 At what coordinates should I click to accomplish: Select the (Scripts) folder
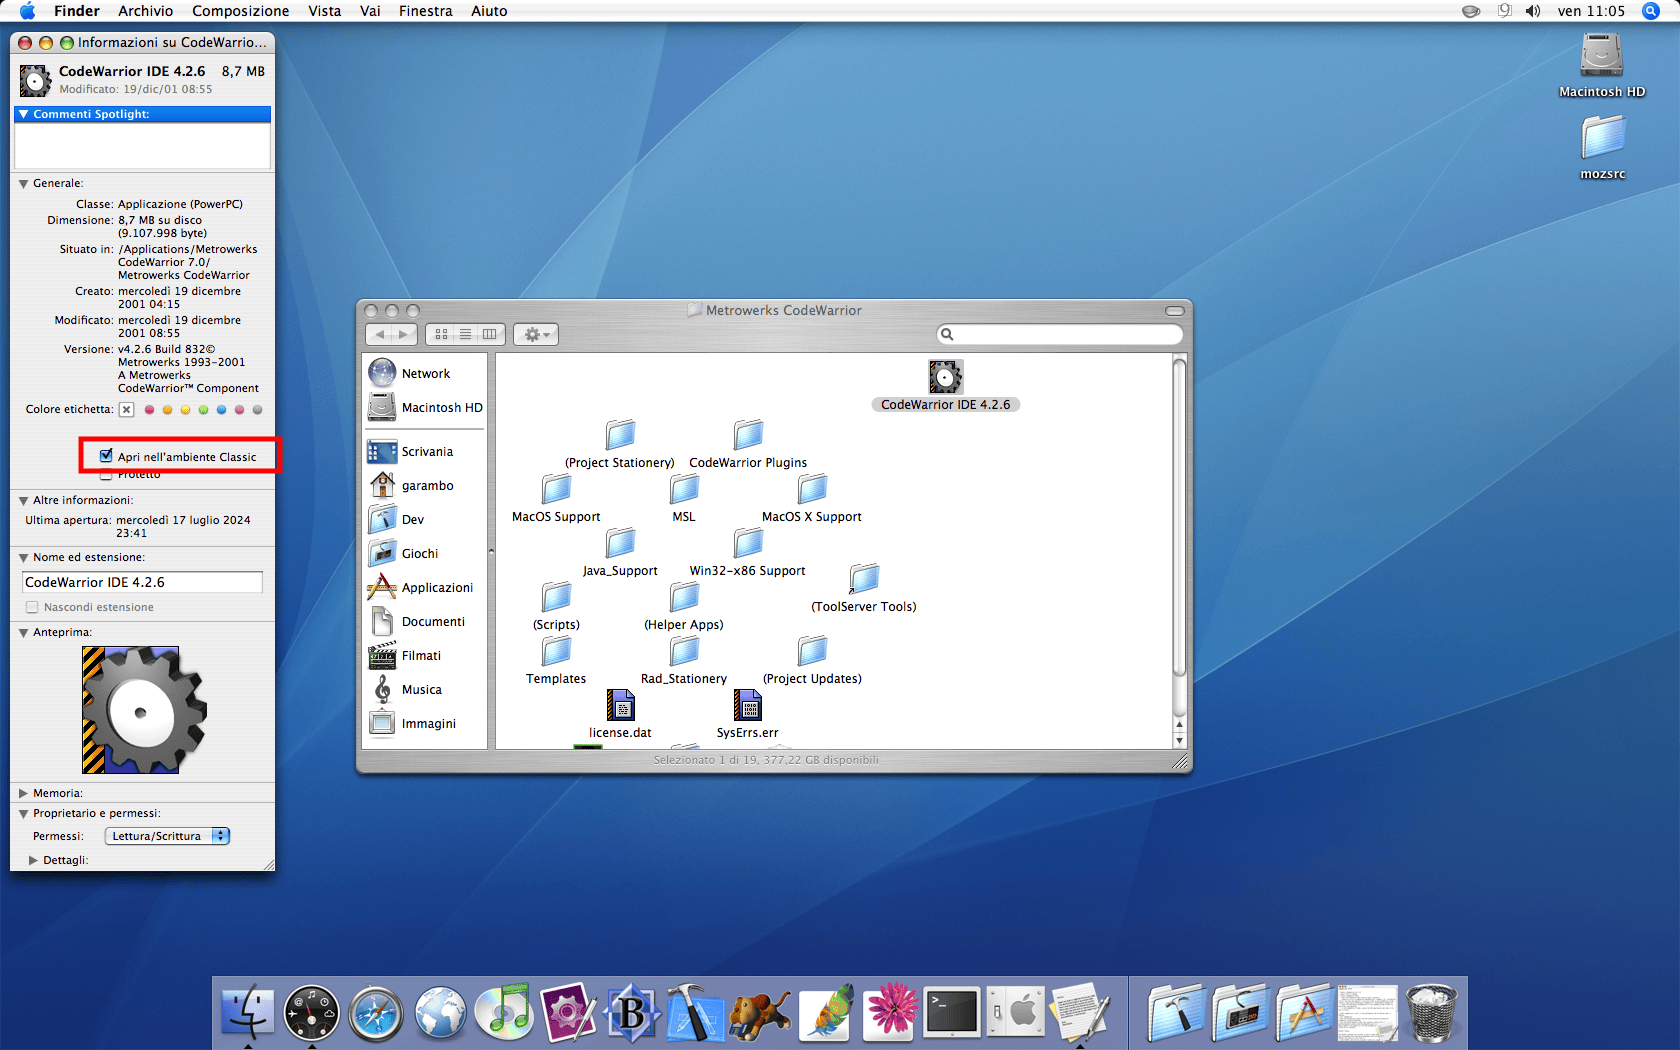coord(556,596)
